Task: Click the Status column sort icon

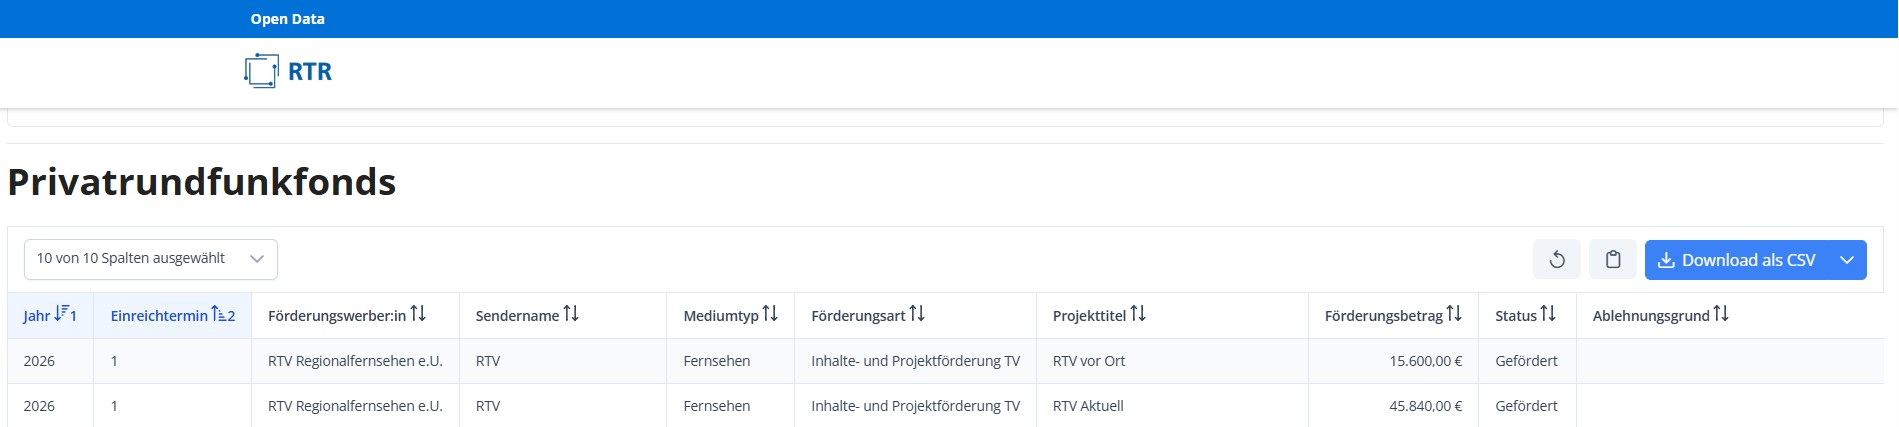Action: (1548, 314)
